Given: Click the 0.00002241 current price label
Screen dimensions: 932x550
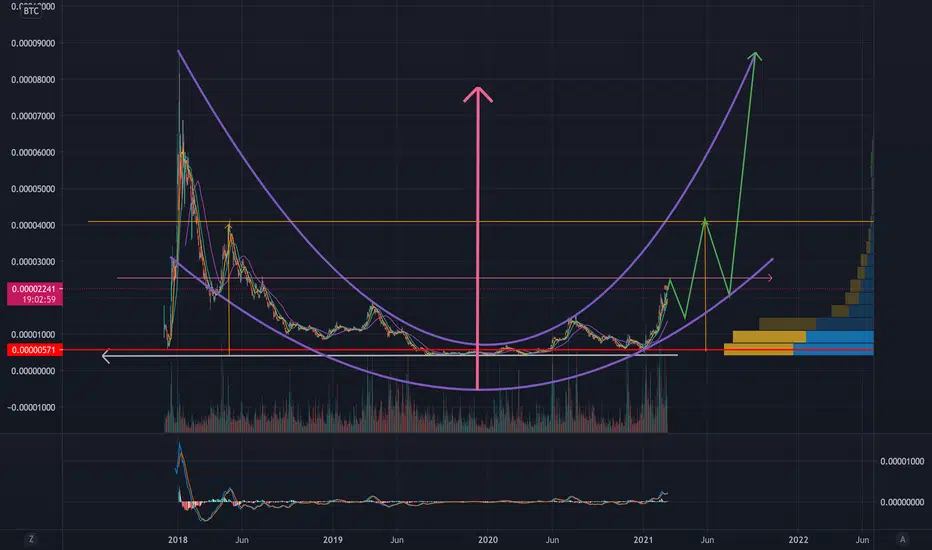Looking at the screenshot, I should tap(33, 289).
